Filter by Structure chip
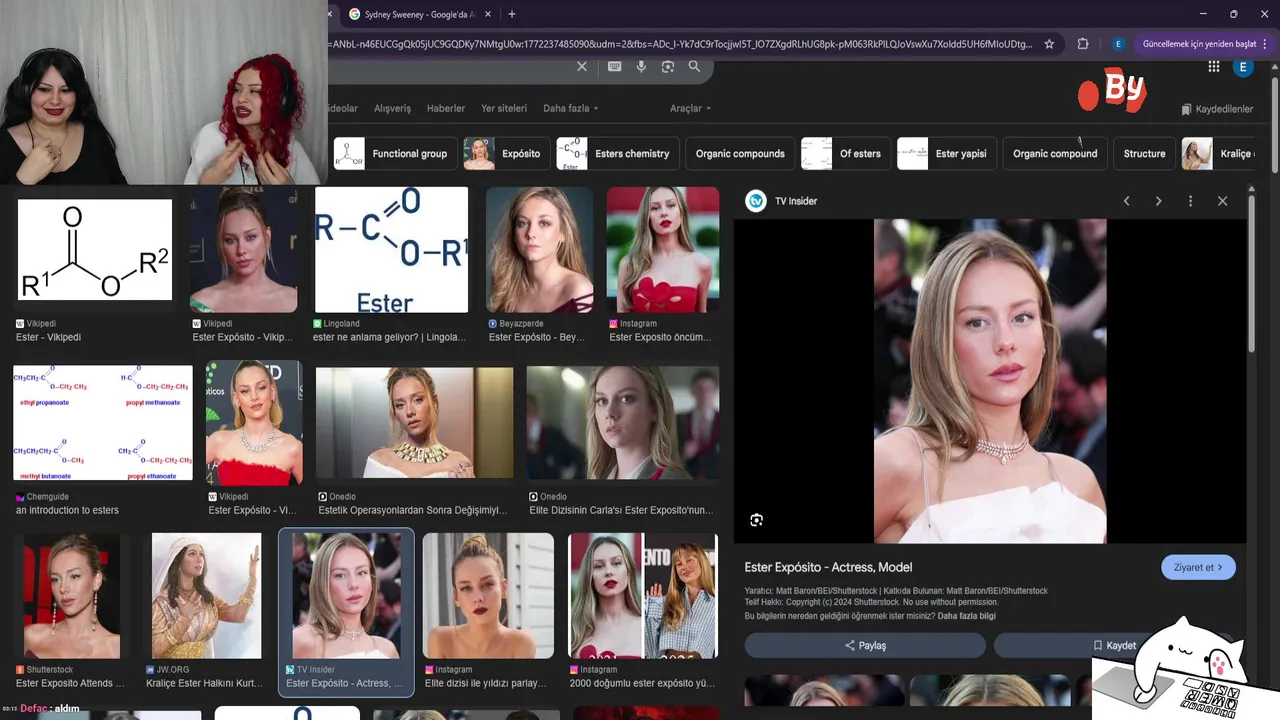This screenshot has height=720, width=1280. [1144, 154]
